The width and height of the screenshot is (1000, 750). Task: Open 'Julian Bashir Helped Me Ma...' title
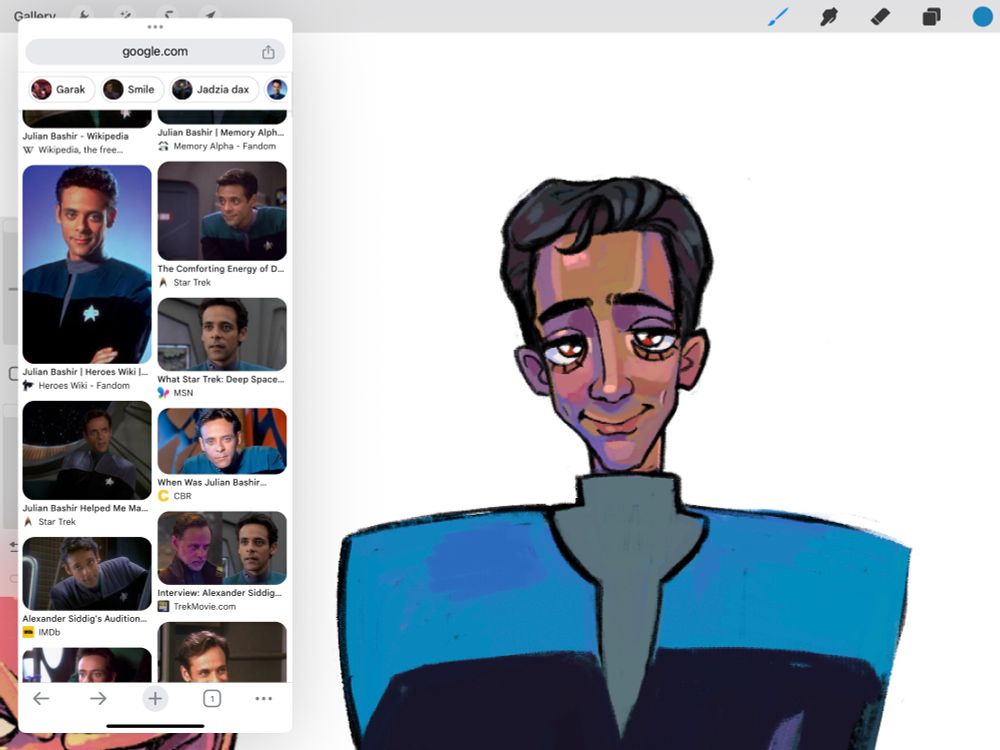pos(85,508)
